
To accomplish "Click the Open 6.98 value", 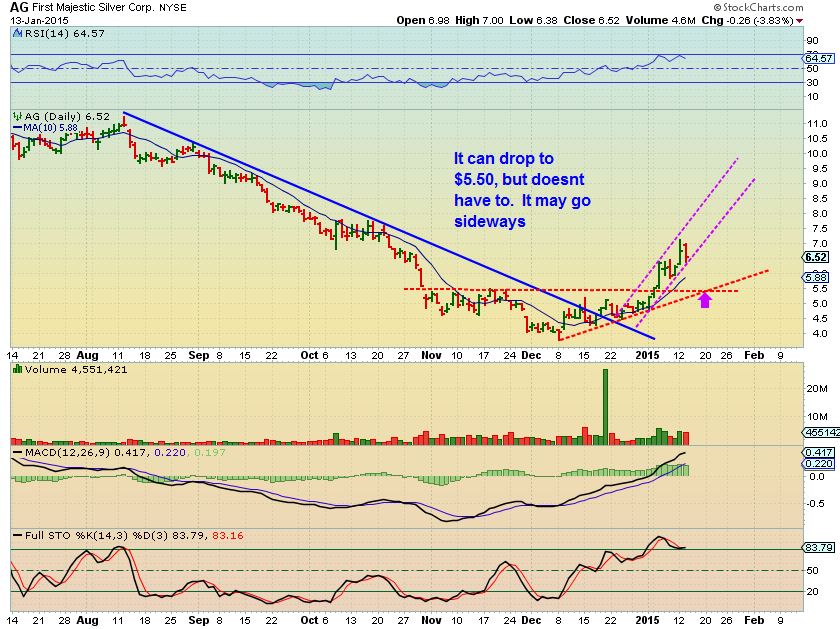I will [x=423, y=20].
